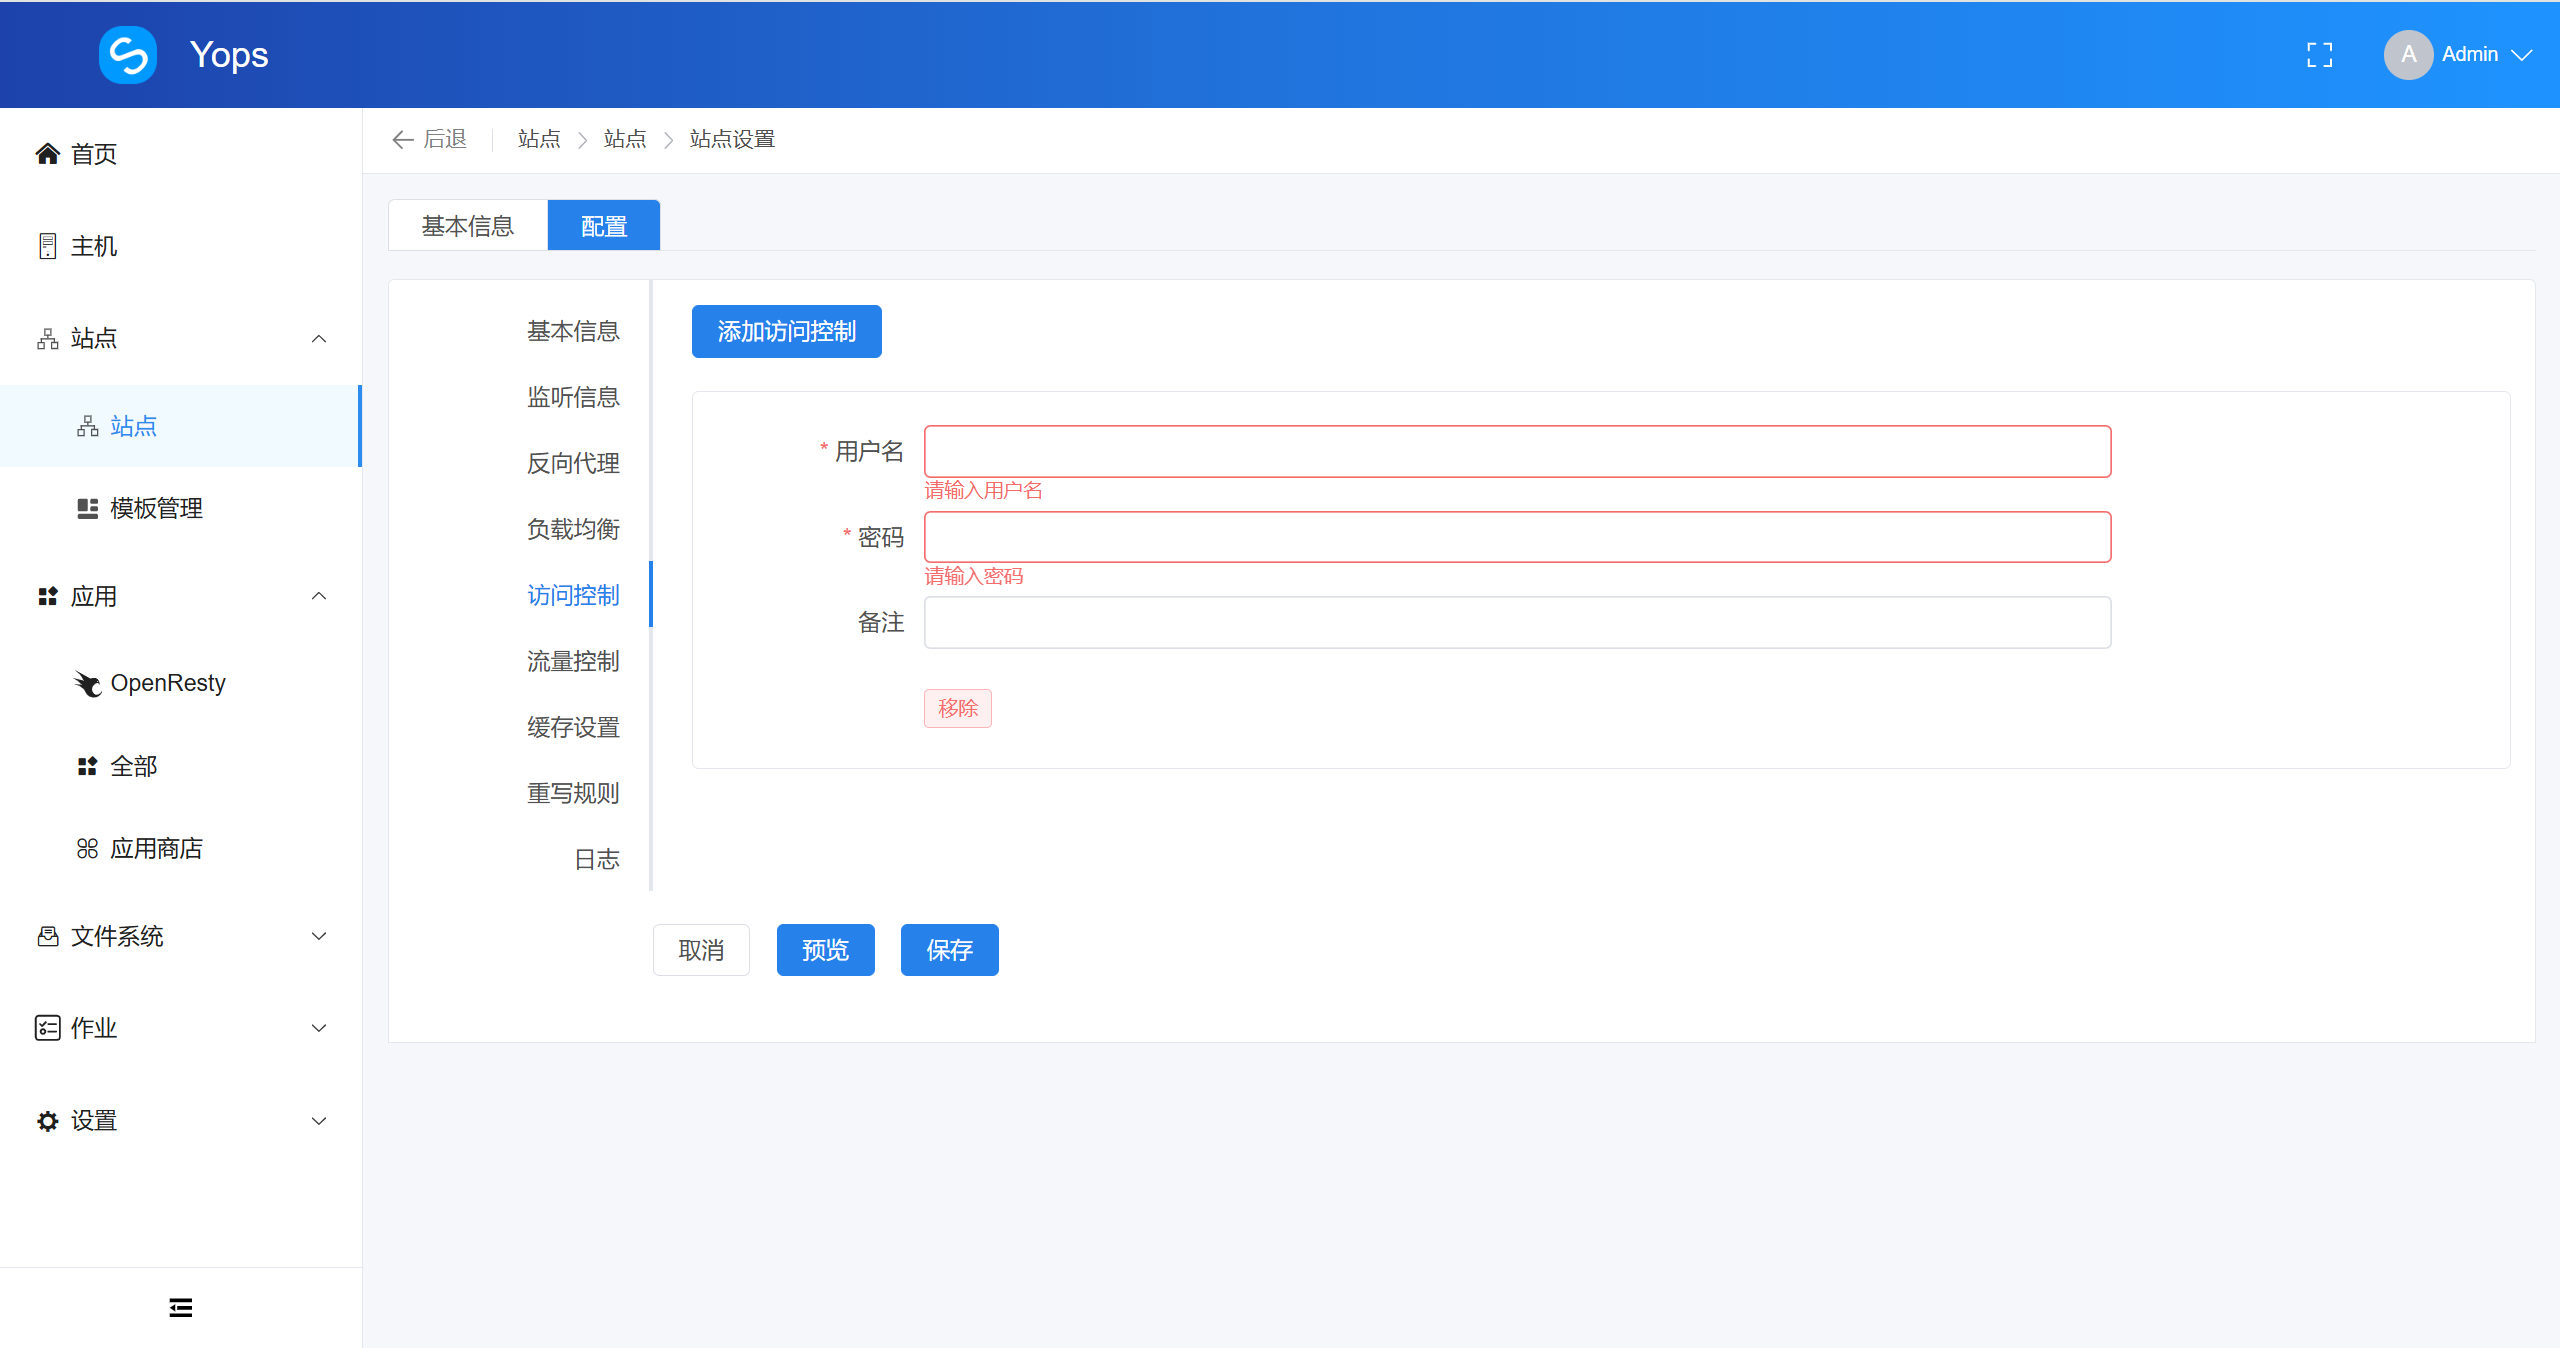Click the Admin avatar circle
The height and width of the screenshot is (1348, 2560).
click(x=2408, y=55)
